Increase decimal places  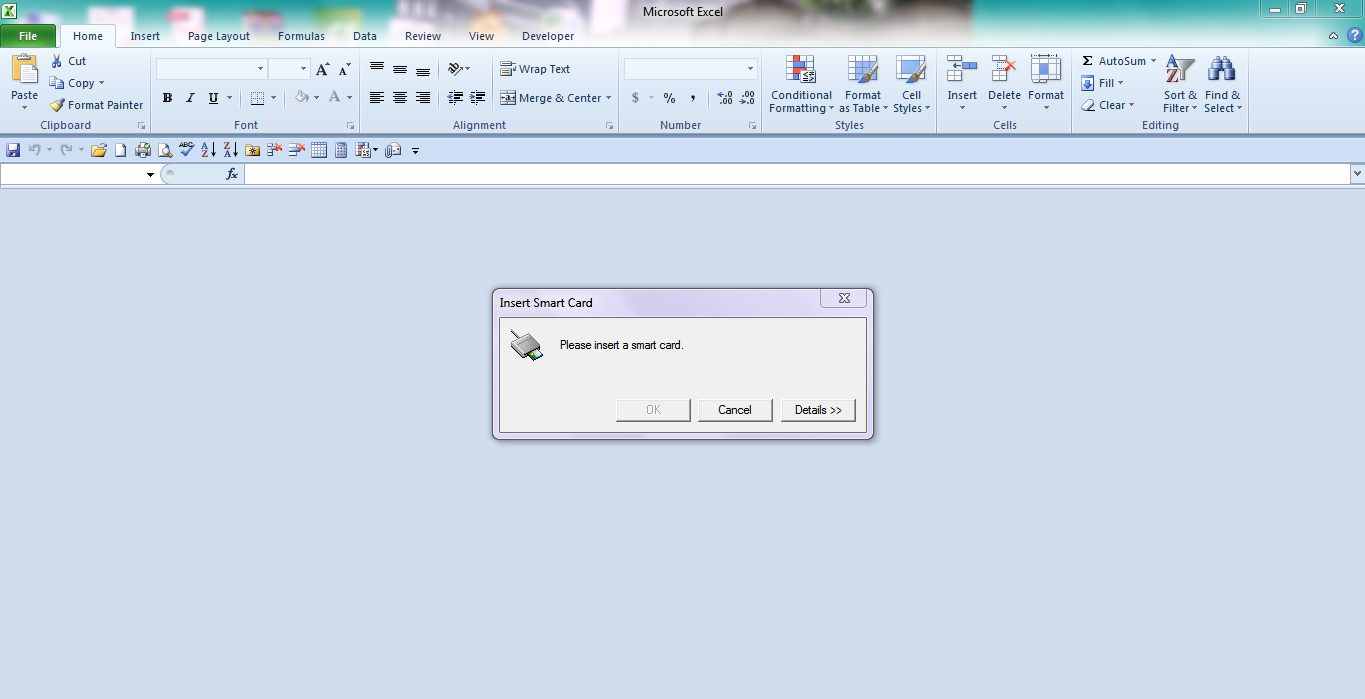(x=723, y=98)
